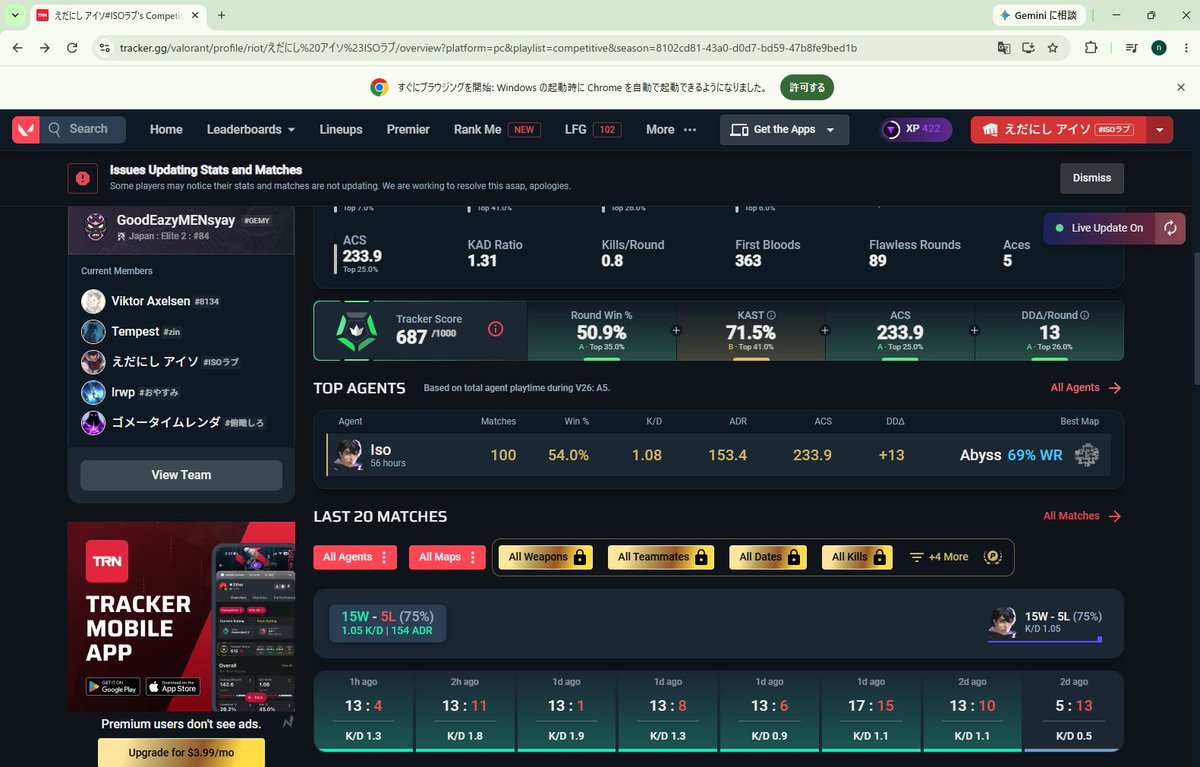The height and width of the screenshot is (767, 1200).
Task: Open the Chrome tab search dropdown
Action: (x=14, y=15)
